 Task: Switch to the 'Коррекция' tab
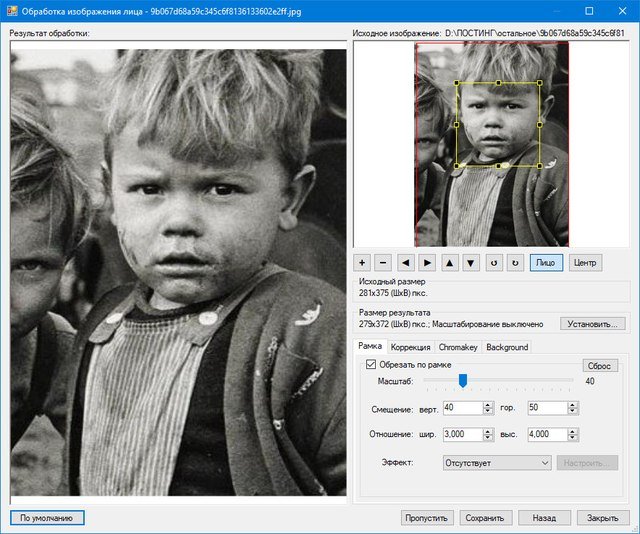point(410,347)
